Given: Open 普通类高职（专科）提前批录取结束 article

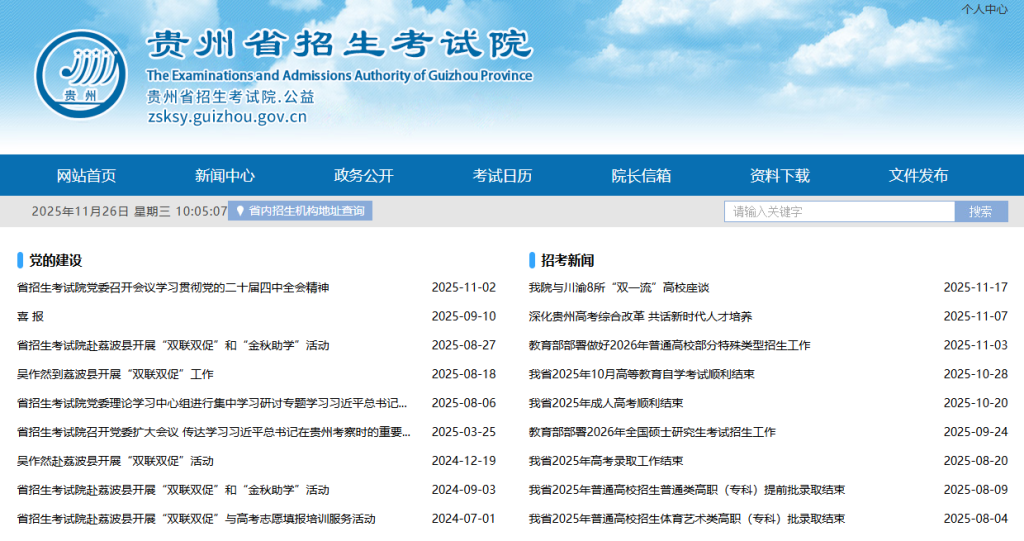Looking at the screenshot, I should [x=687, y=490].
